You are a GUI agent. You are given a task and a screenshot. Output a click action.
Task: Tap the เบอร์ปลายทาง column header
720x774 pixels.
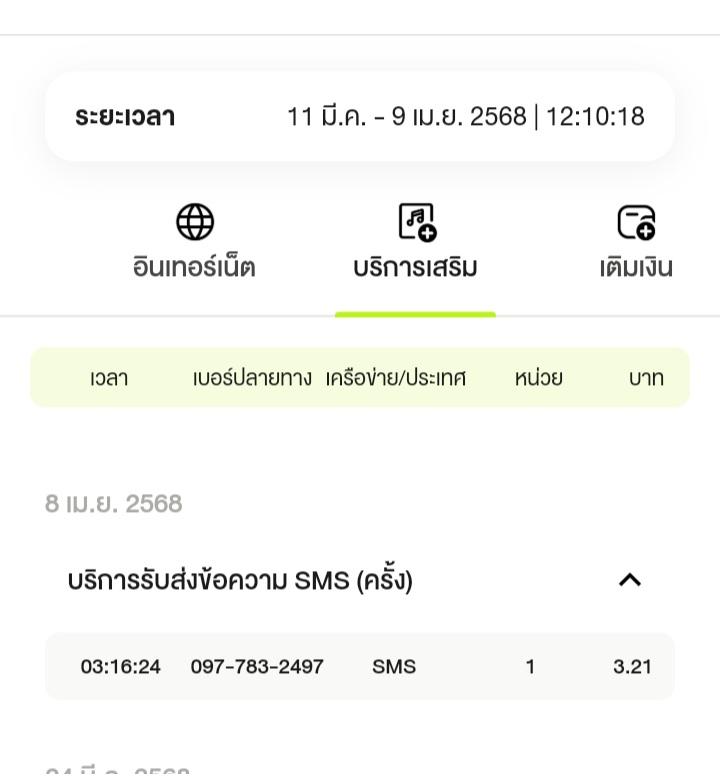pos(252,378)
